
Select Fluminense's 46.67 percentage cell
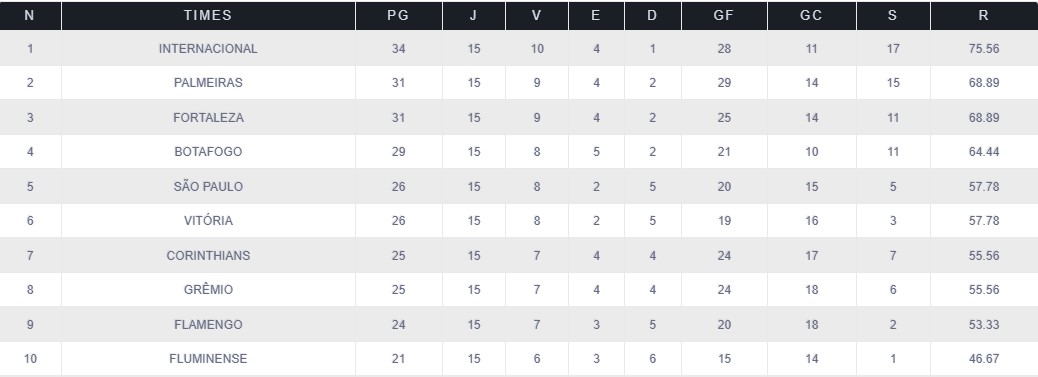[x=984, y=358]
